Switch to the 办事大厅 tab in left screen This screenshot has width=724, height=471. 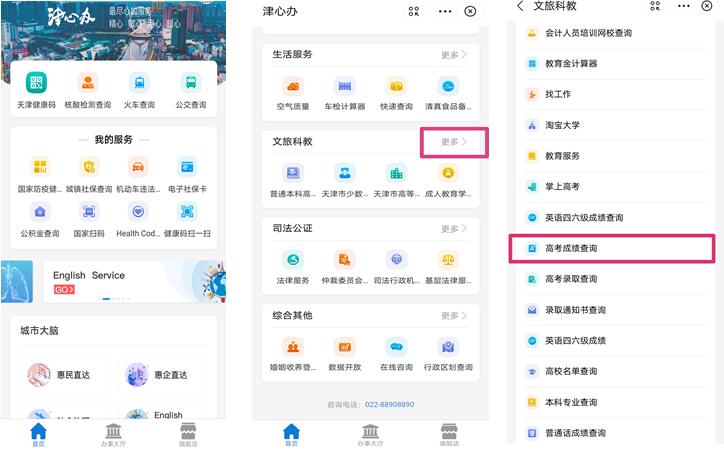(113, 434)
